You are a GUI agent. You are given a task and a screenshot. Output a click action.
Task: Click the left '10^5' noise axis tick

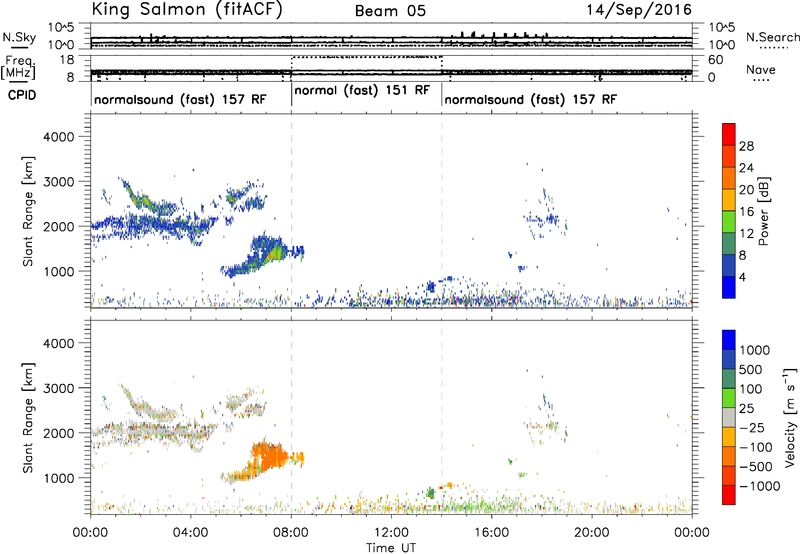(x=61, y=28)
